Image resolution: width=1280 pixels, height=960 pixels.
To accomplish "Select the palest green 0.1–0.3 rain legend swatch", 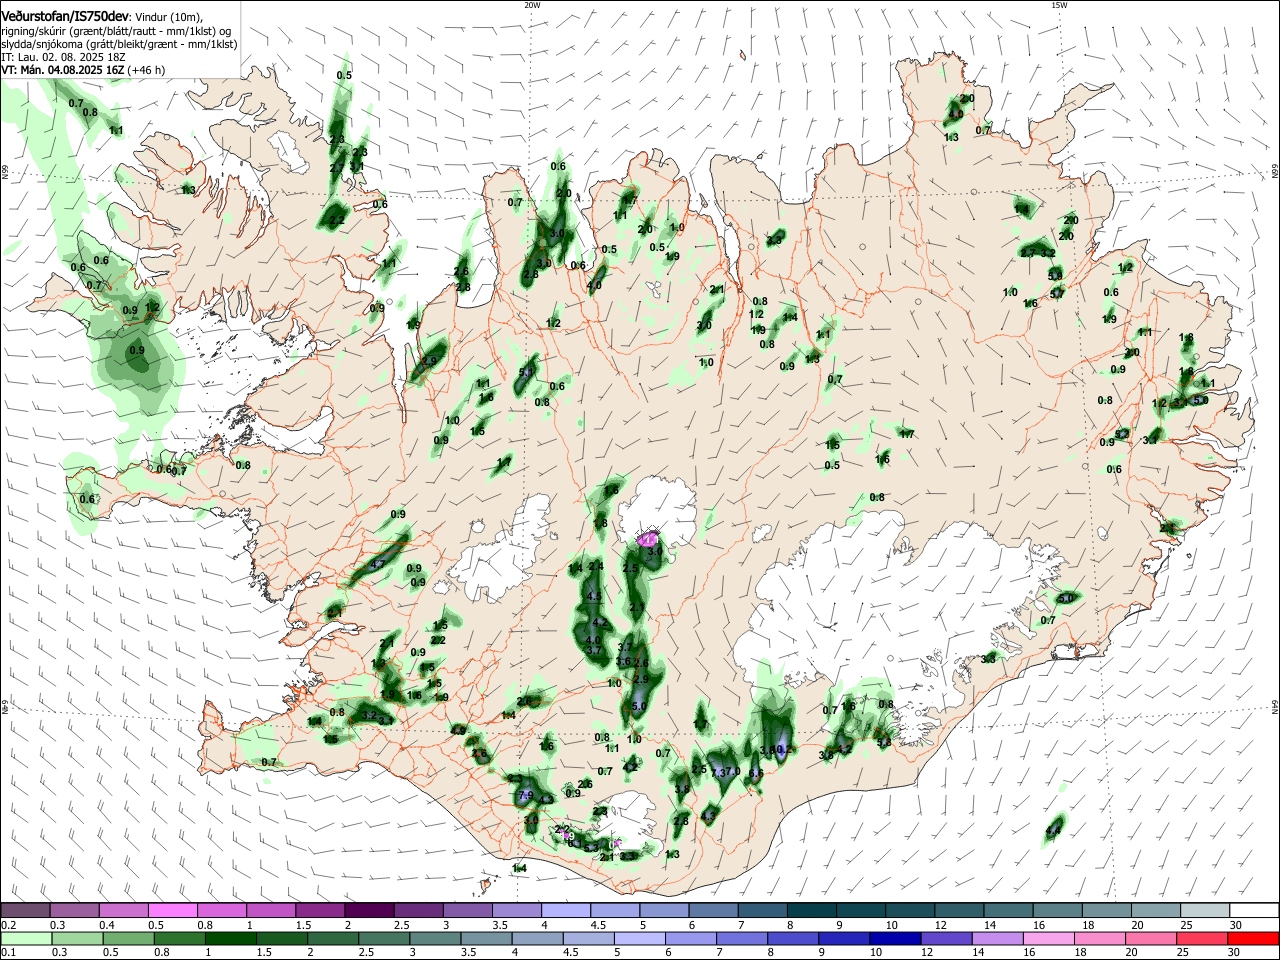I will pos(27,938).
